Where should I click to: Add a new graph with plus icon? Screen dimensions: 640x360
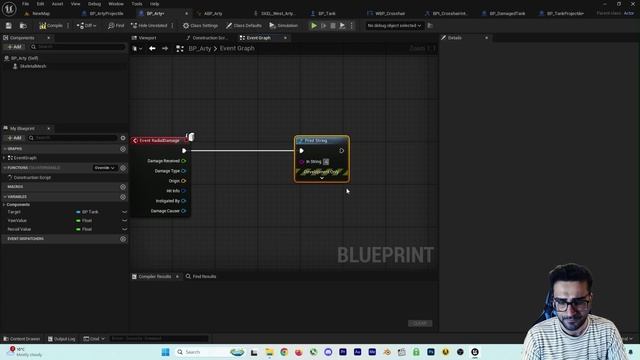pyautogui.click(x=123, y=149)
